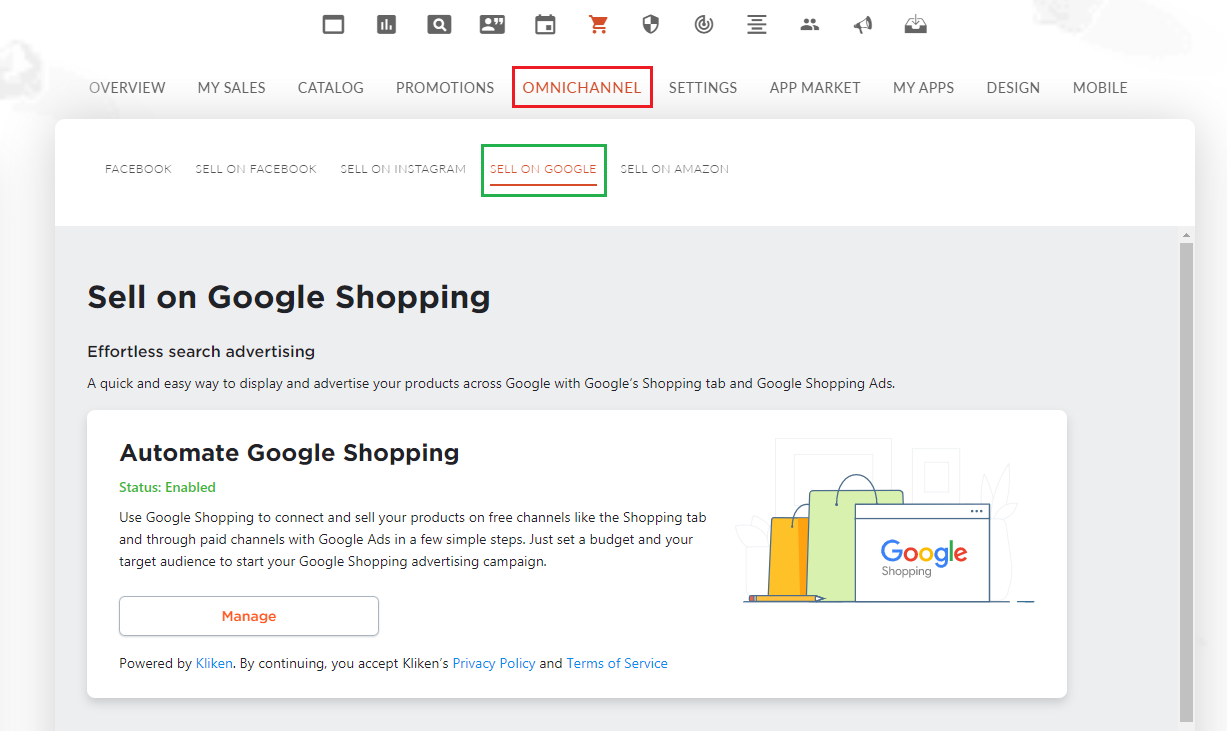
Task: Click the scrollbar up arrow
Action: click(x=1187, y=236)
